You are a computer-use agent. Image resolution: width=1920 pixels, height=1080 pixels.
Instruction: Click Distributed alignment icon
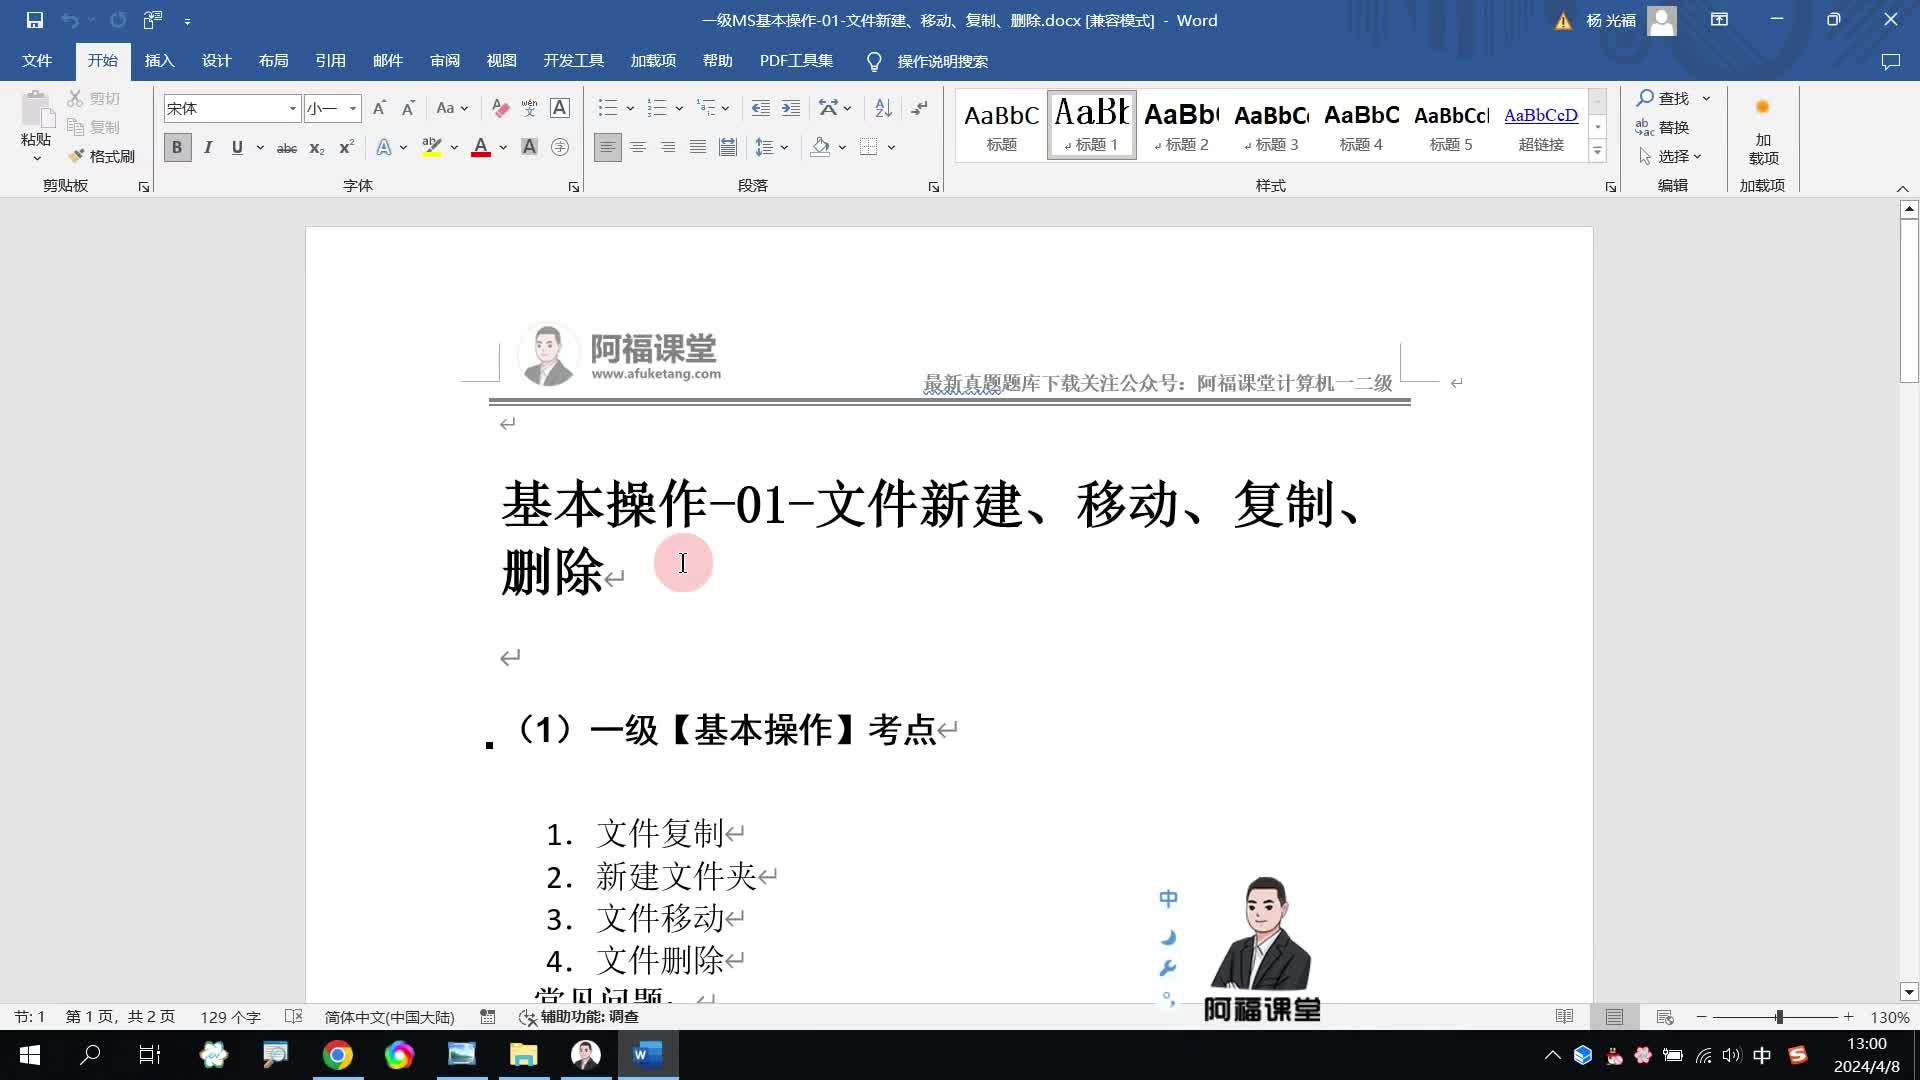[x=728, y=147]
